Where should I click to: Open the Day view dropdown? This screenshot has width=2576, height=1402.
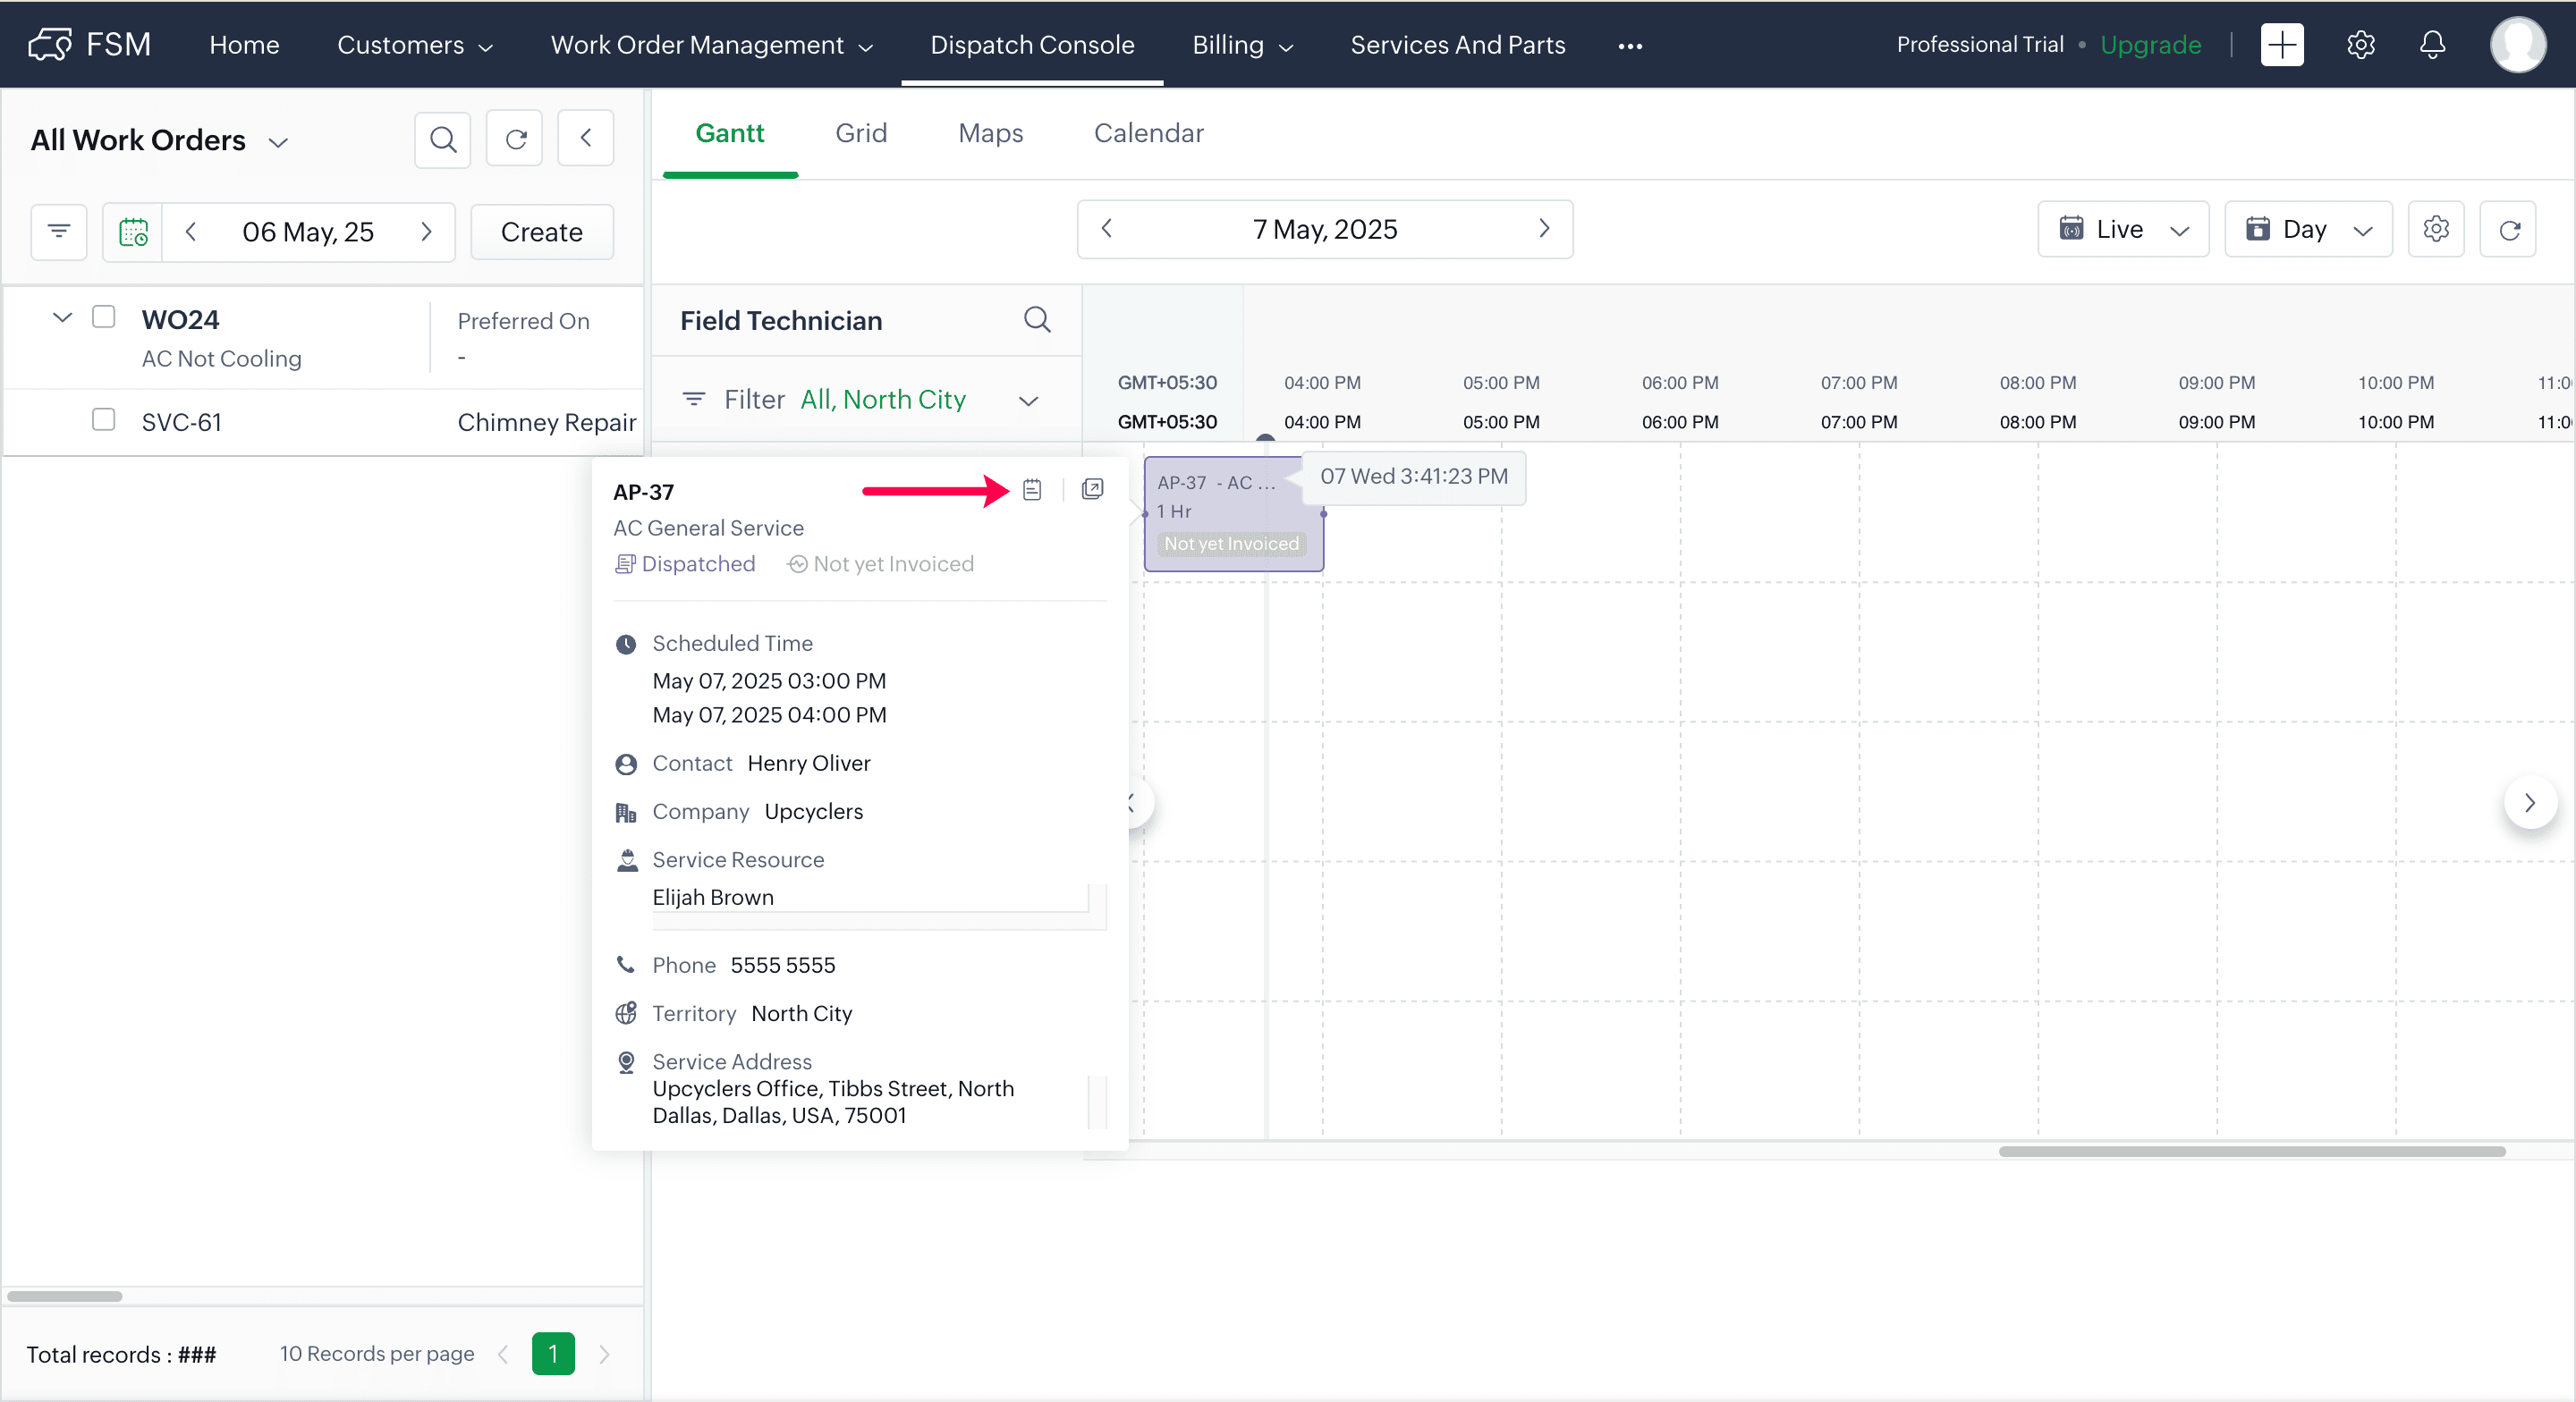(x=2307, y=230)
